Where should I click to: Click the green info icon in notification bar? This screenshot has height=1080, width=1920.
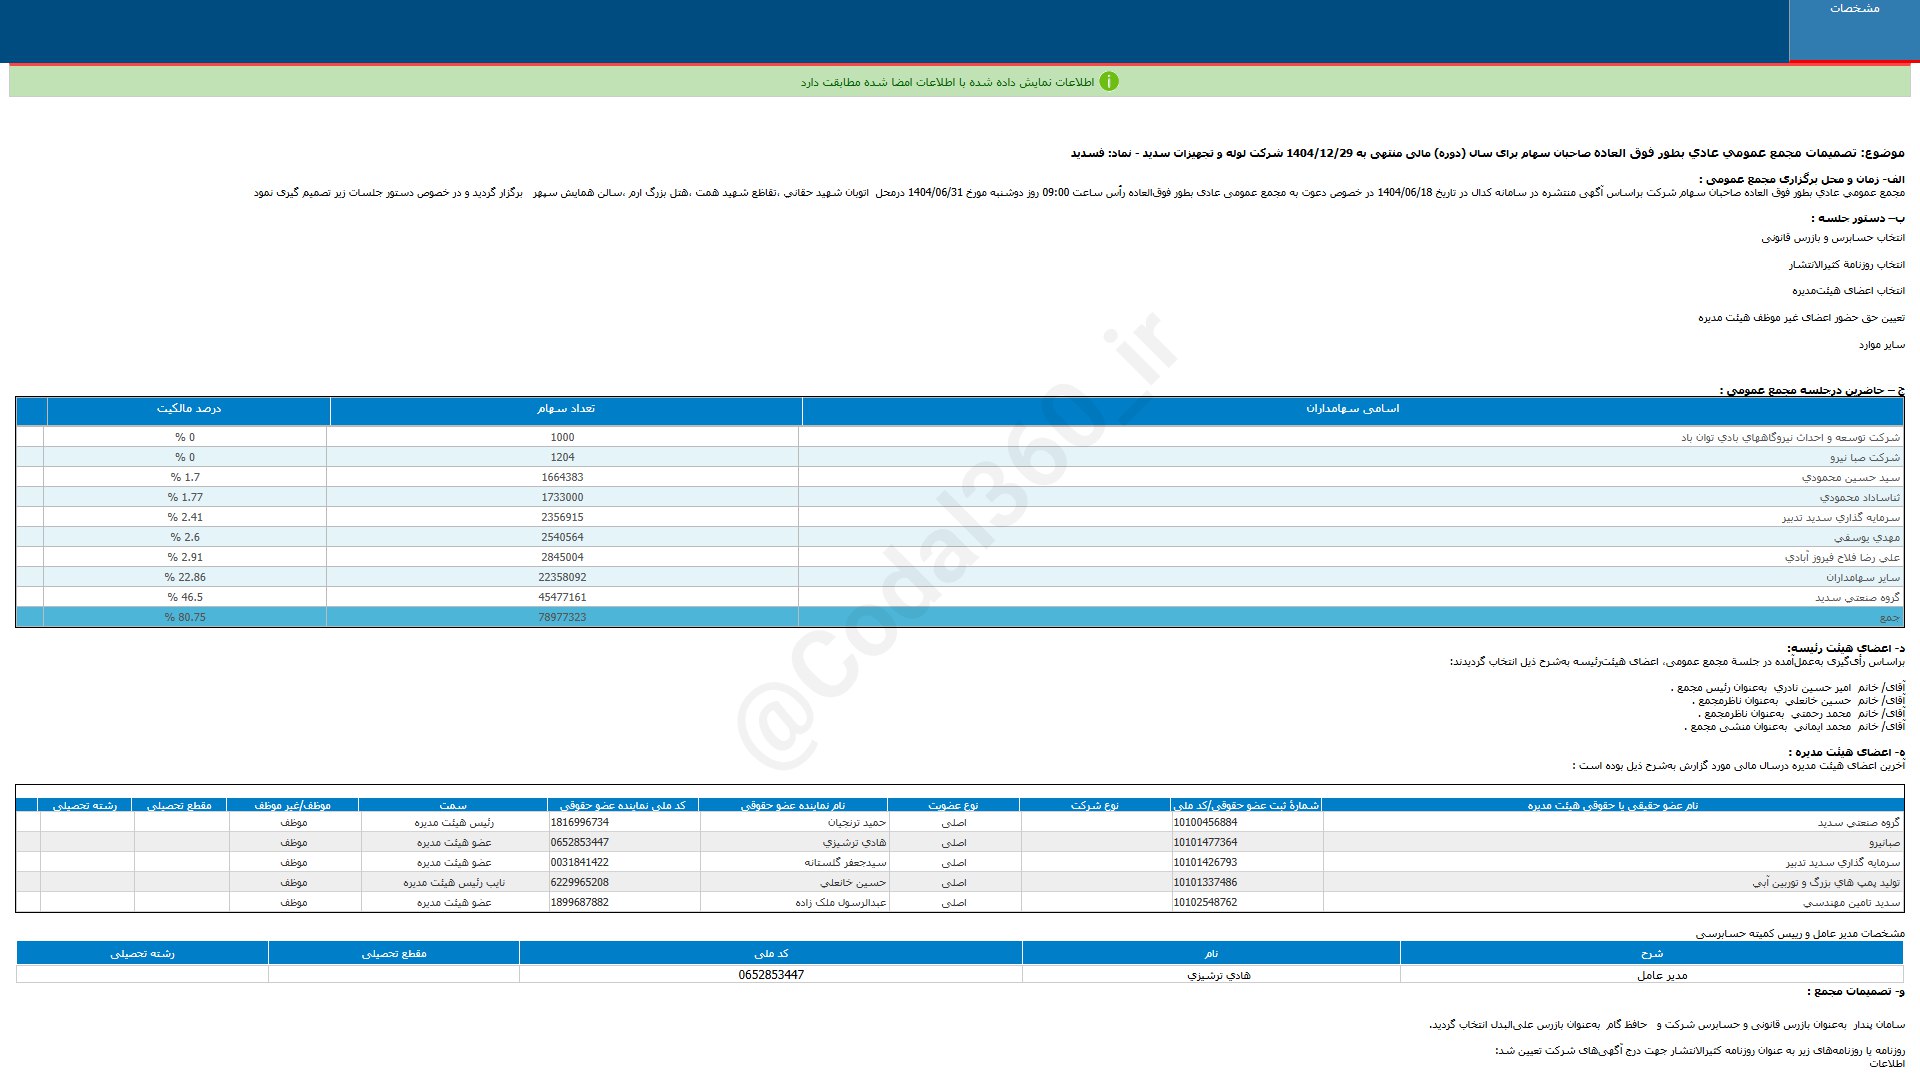[x=1108, y=82]
